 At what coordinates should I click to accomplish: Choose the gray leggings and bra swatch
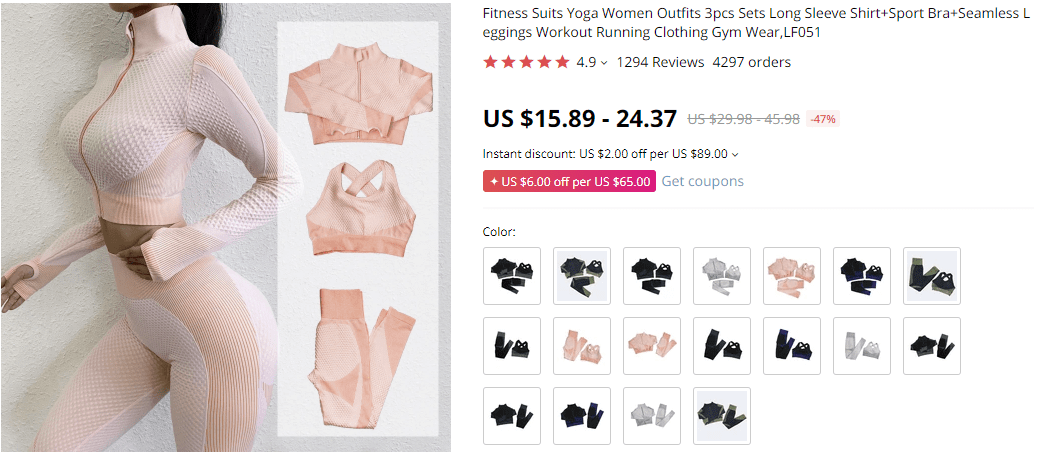[x=861, y=346]
